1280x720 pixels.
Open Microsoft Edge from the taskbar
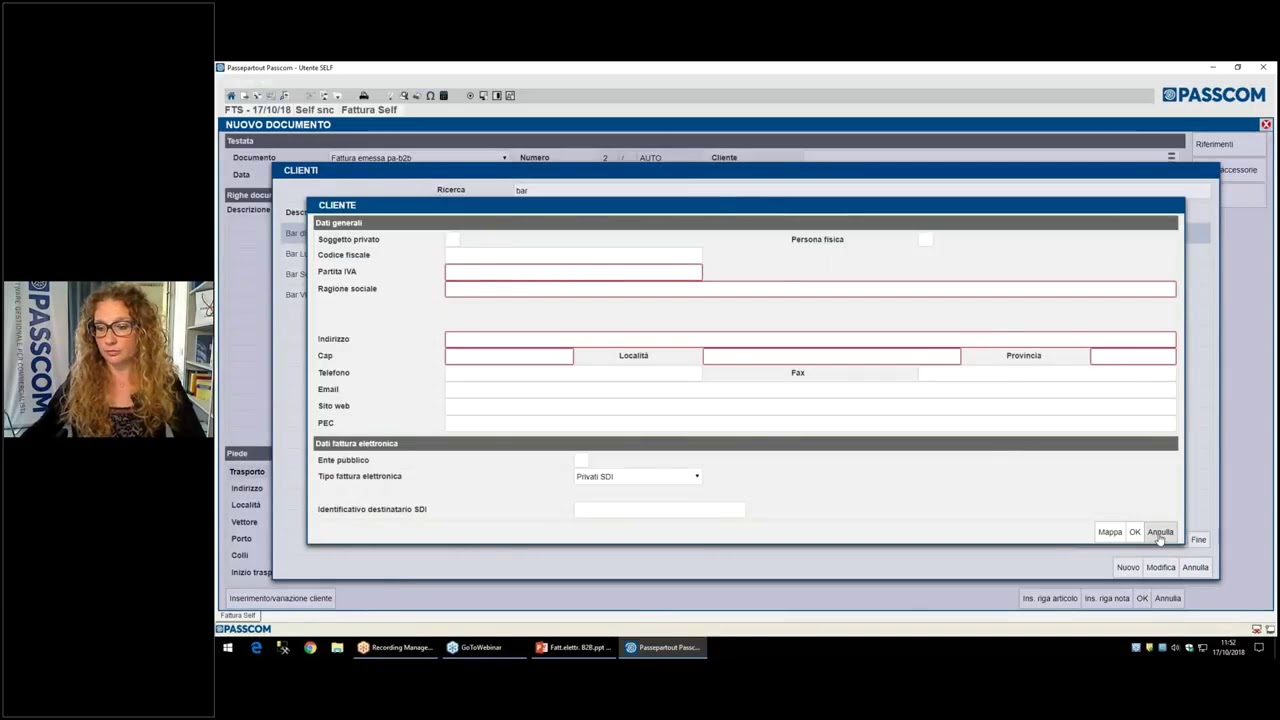256,648
